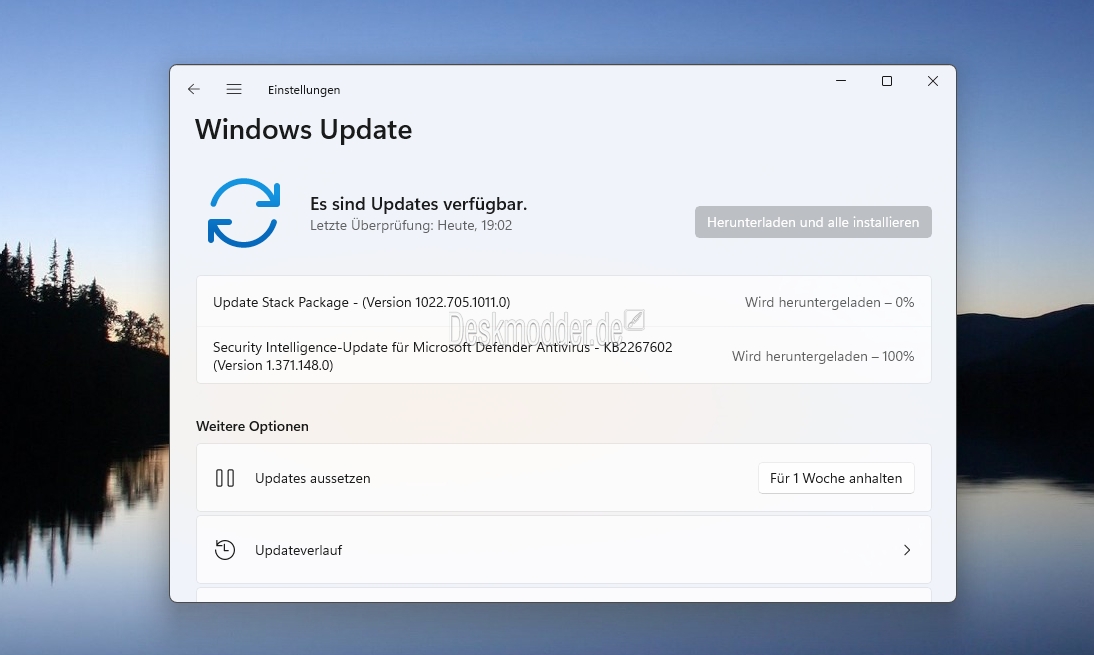
Task: Click the 'Es sind Updates verfügbar.' heading
Action: pyautogui.click(x=419, y=204)
